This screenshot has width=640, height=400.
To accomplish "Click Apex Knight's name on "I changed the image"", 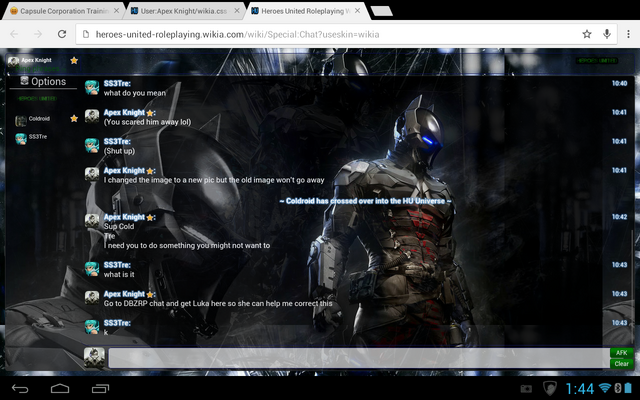I will pos(124,170).
